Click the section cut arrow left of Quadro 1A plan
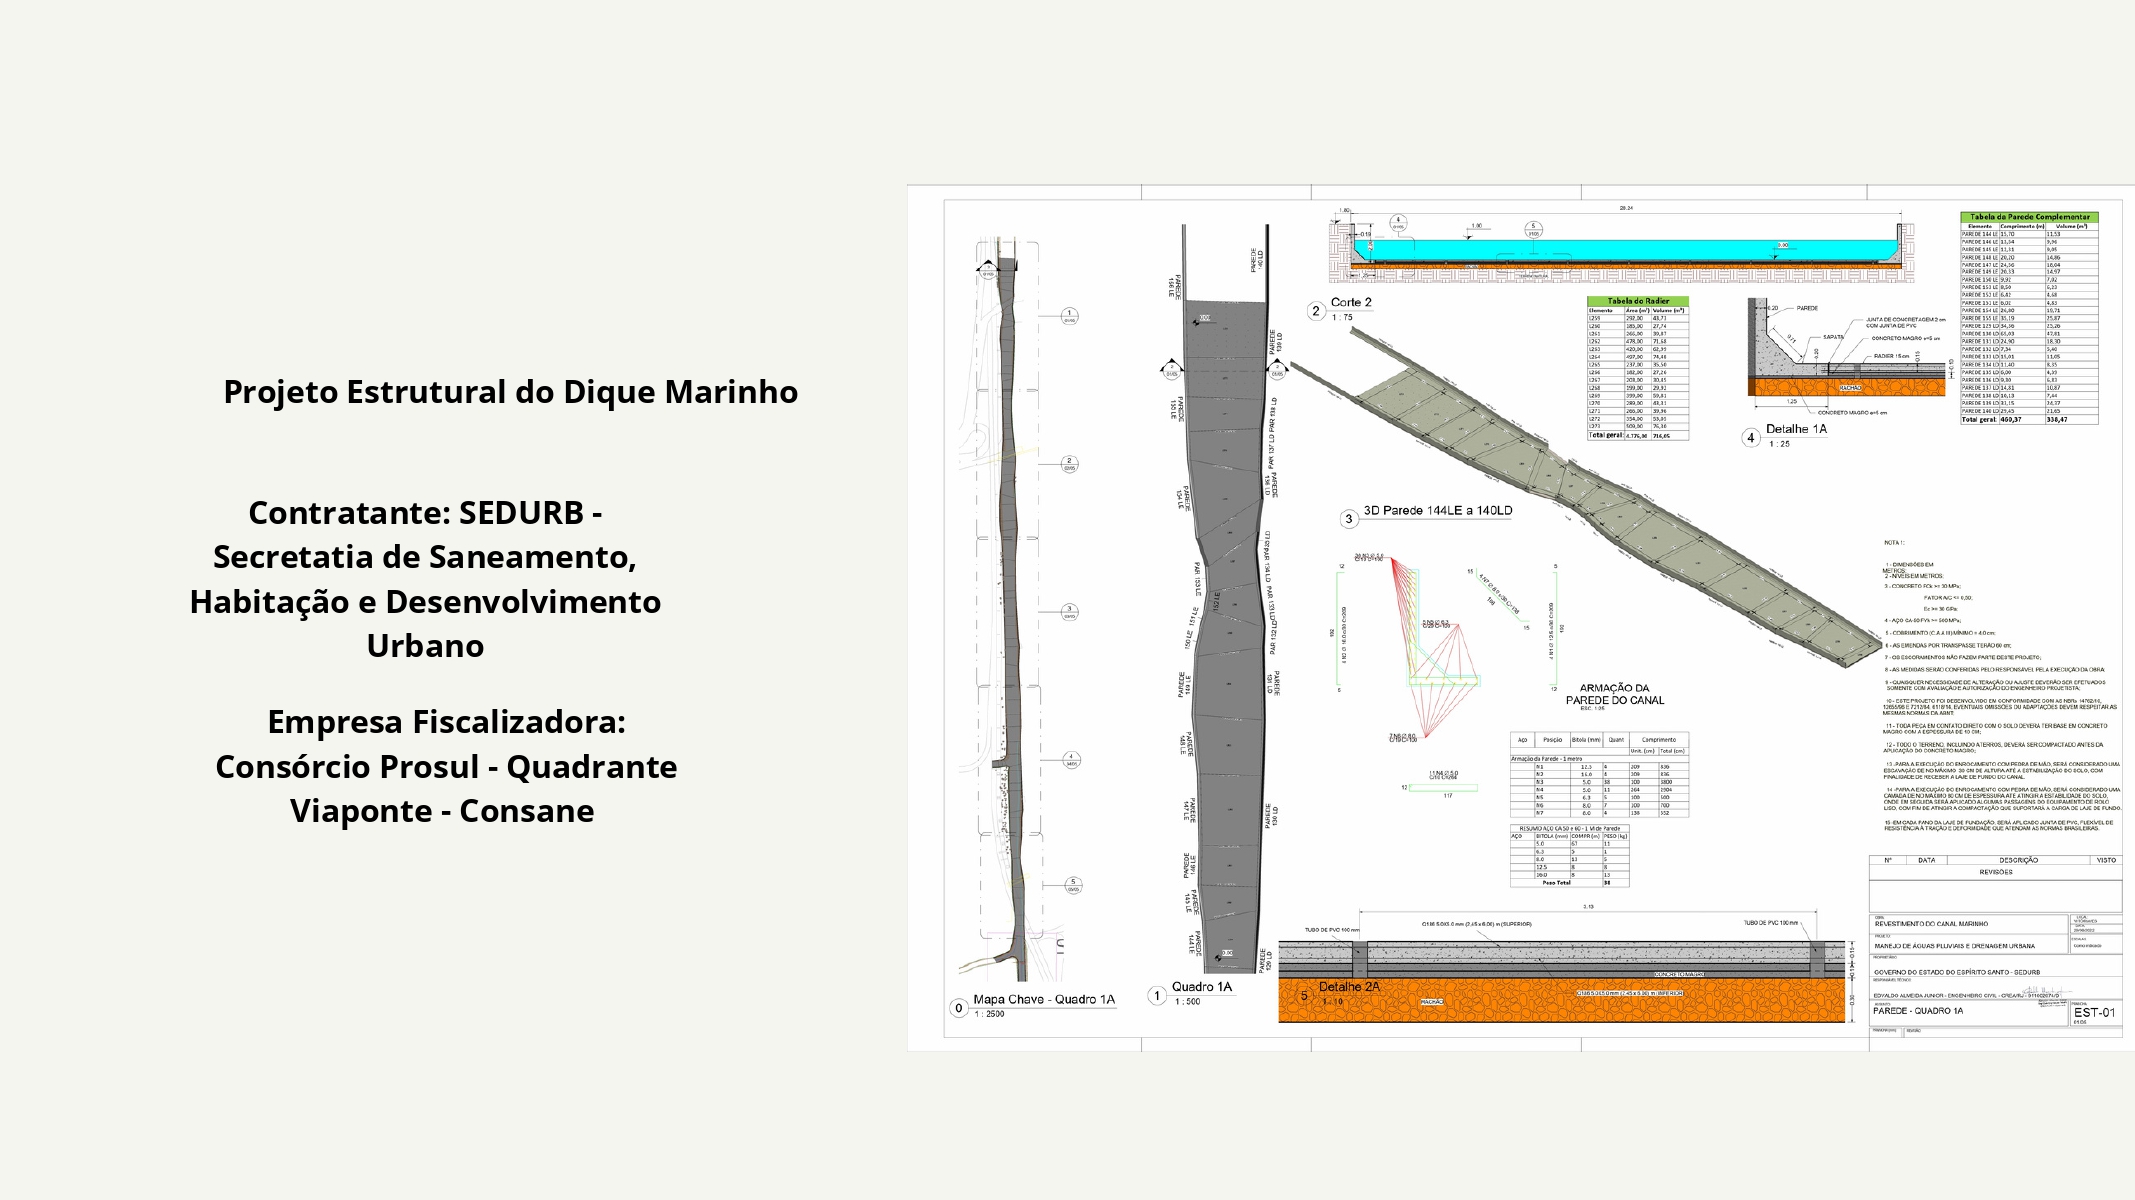The width and height of the screenshot is (2135, 1200). [1171, 370]
